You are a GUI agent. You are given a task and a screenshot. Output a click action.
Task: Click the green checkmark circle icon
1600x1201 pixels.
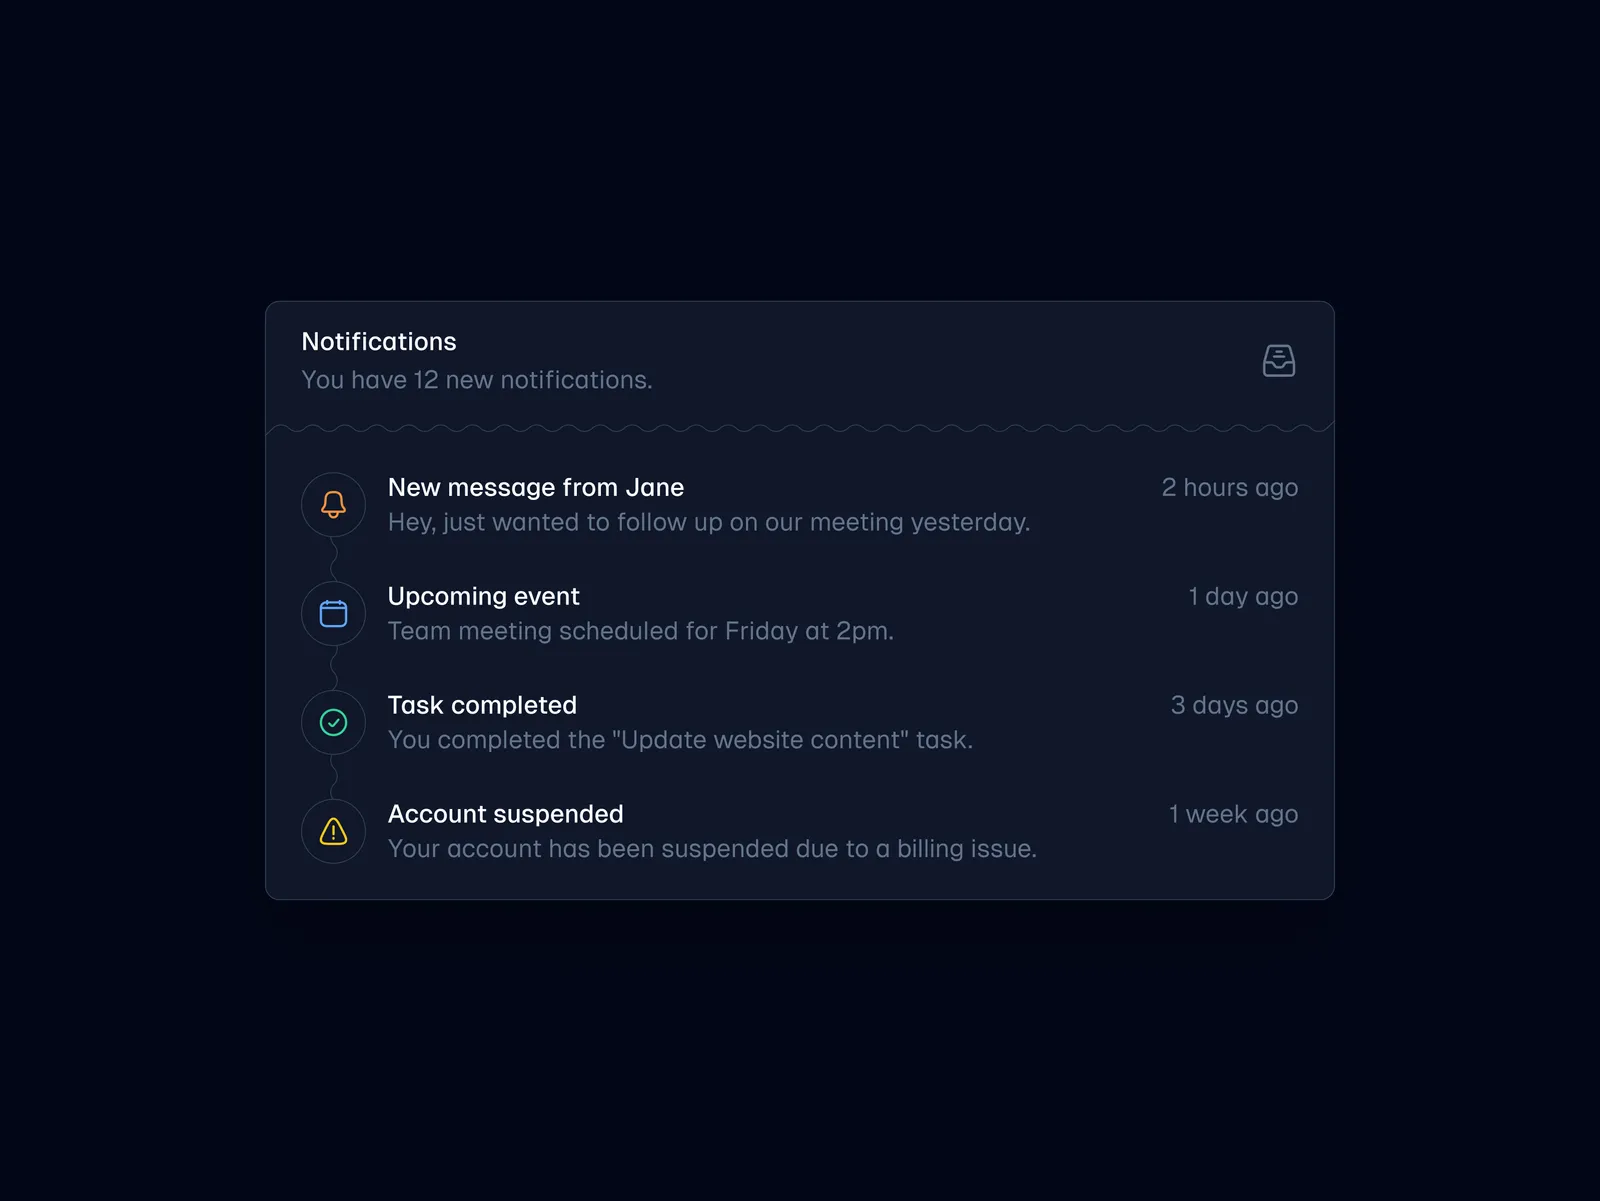(333, 722)
